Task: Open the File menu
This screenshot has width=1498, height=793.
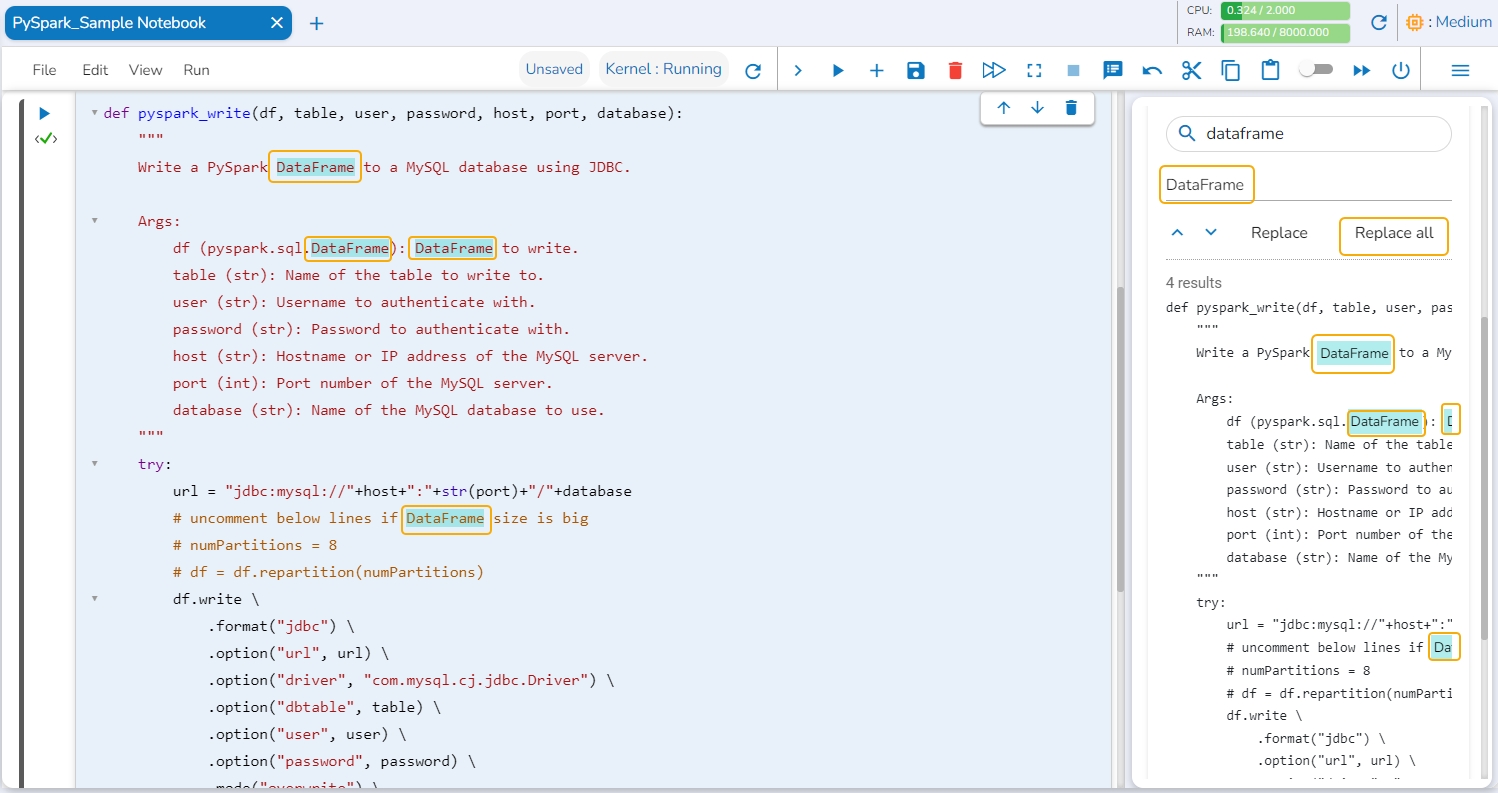Action: point(44,70)
